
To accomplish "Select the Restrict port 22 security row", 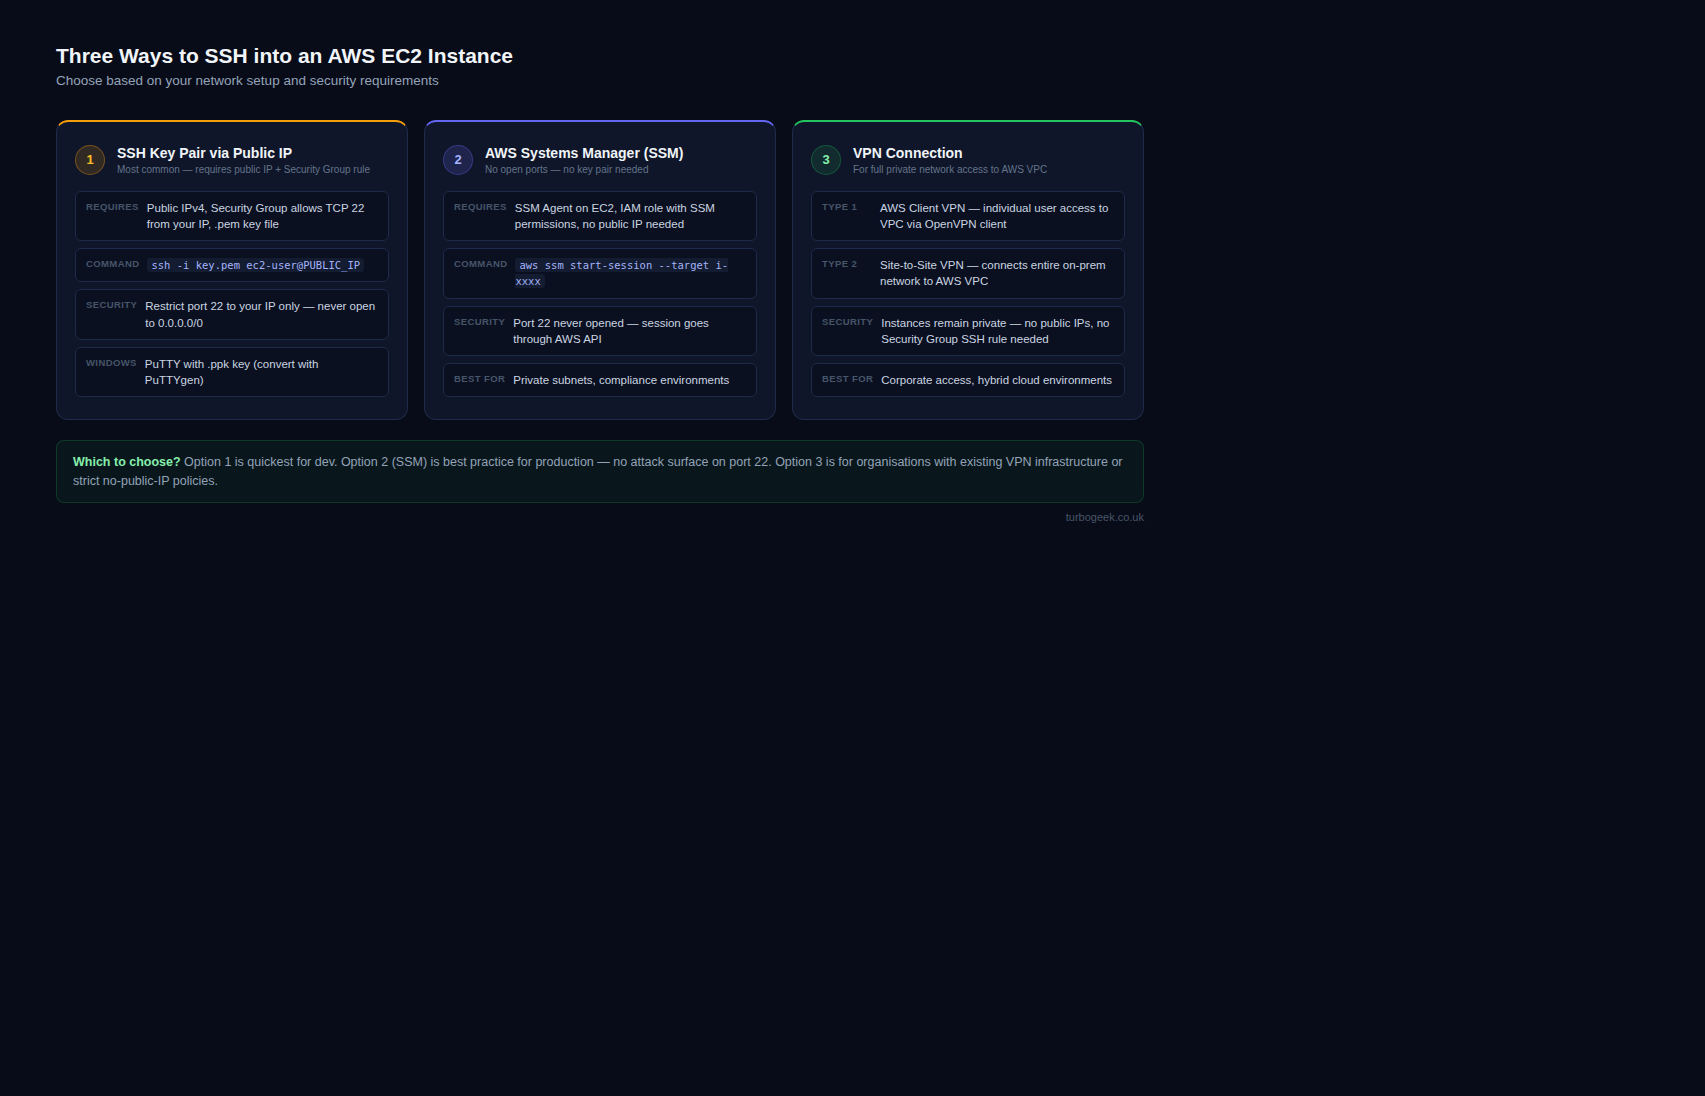I will click(x=232, y=315).
